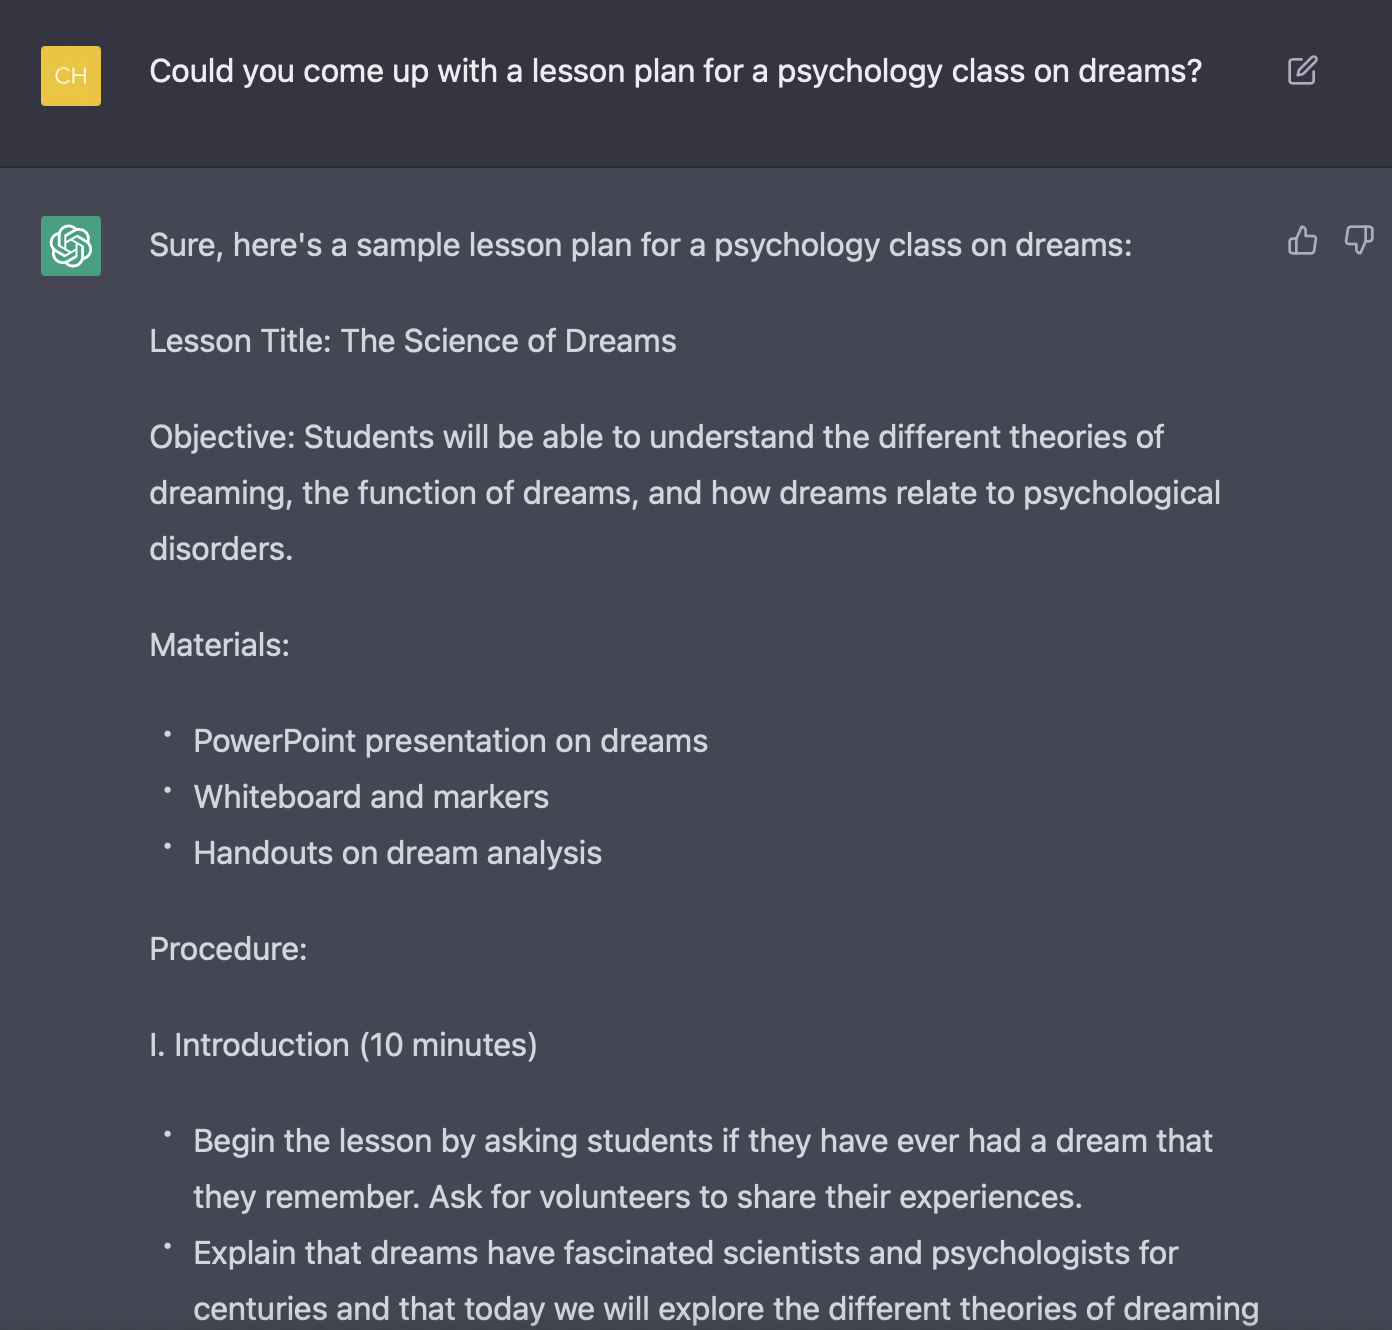The height and width of the screenshot is (1330, 1392).
Task: Select the "Handouts on dream analysis" bullet
Action: (x=397, y=853)
